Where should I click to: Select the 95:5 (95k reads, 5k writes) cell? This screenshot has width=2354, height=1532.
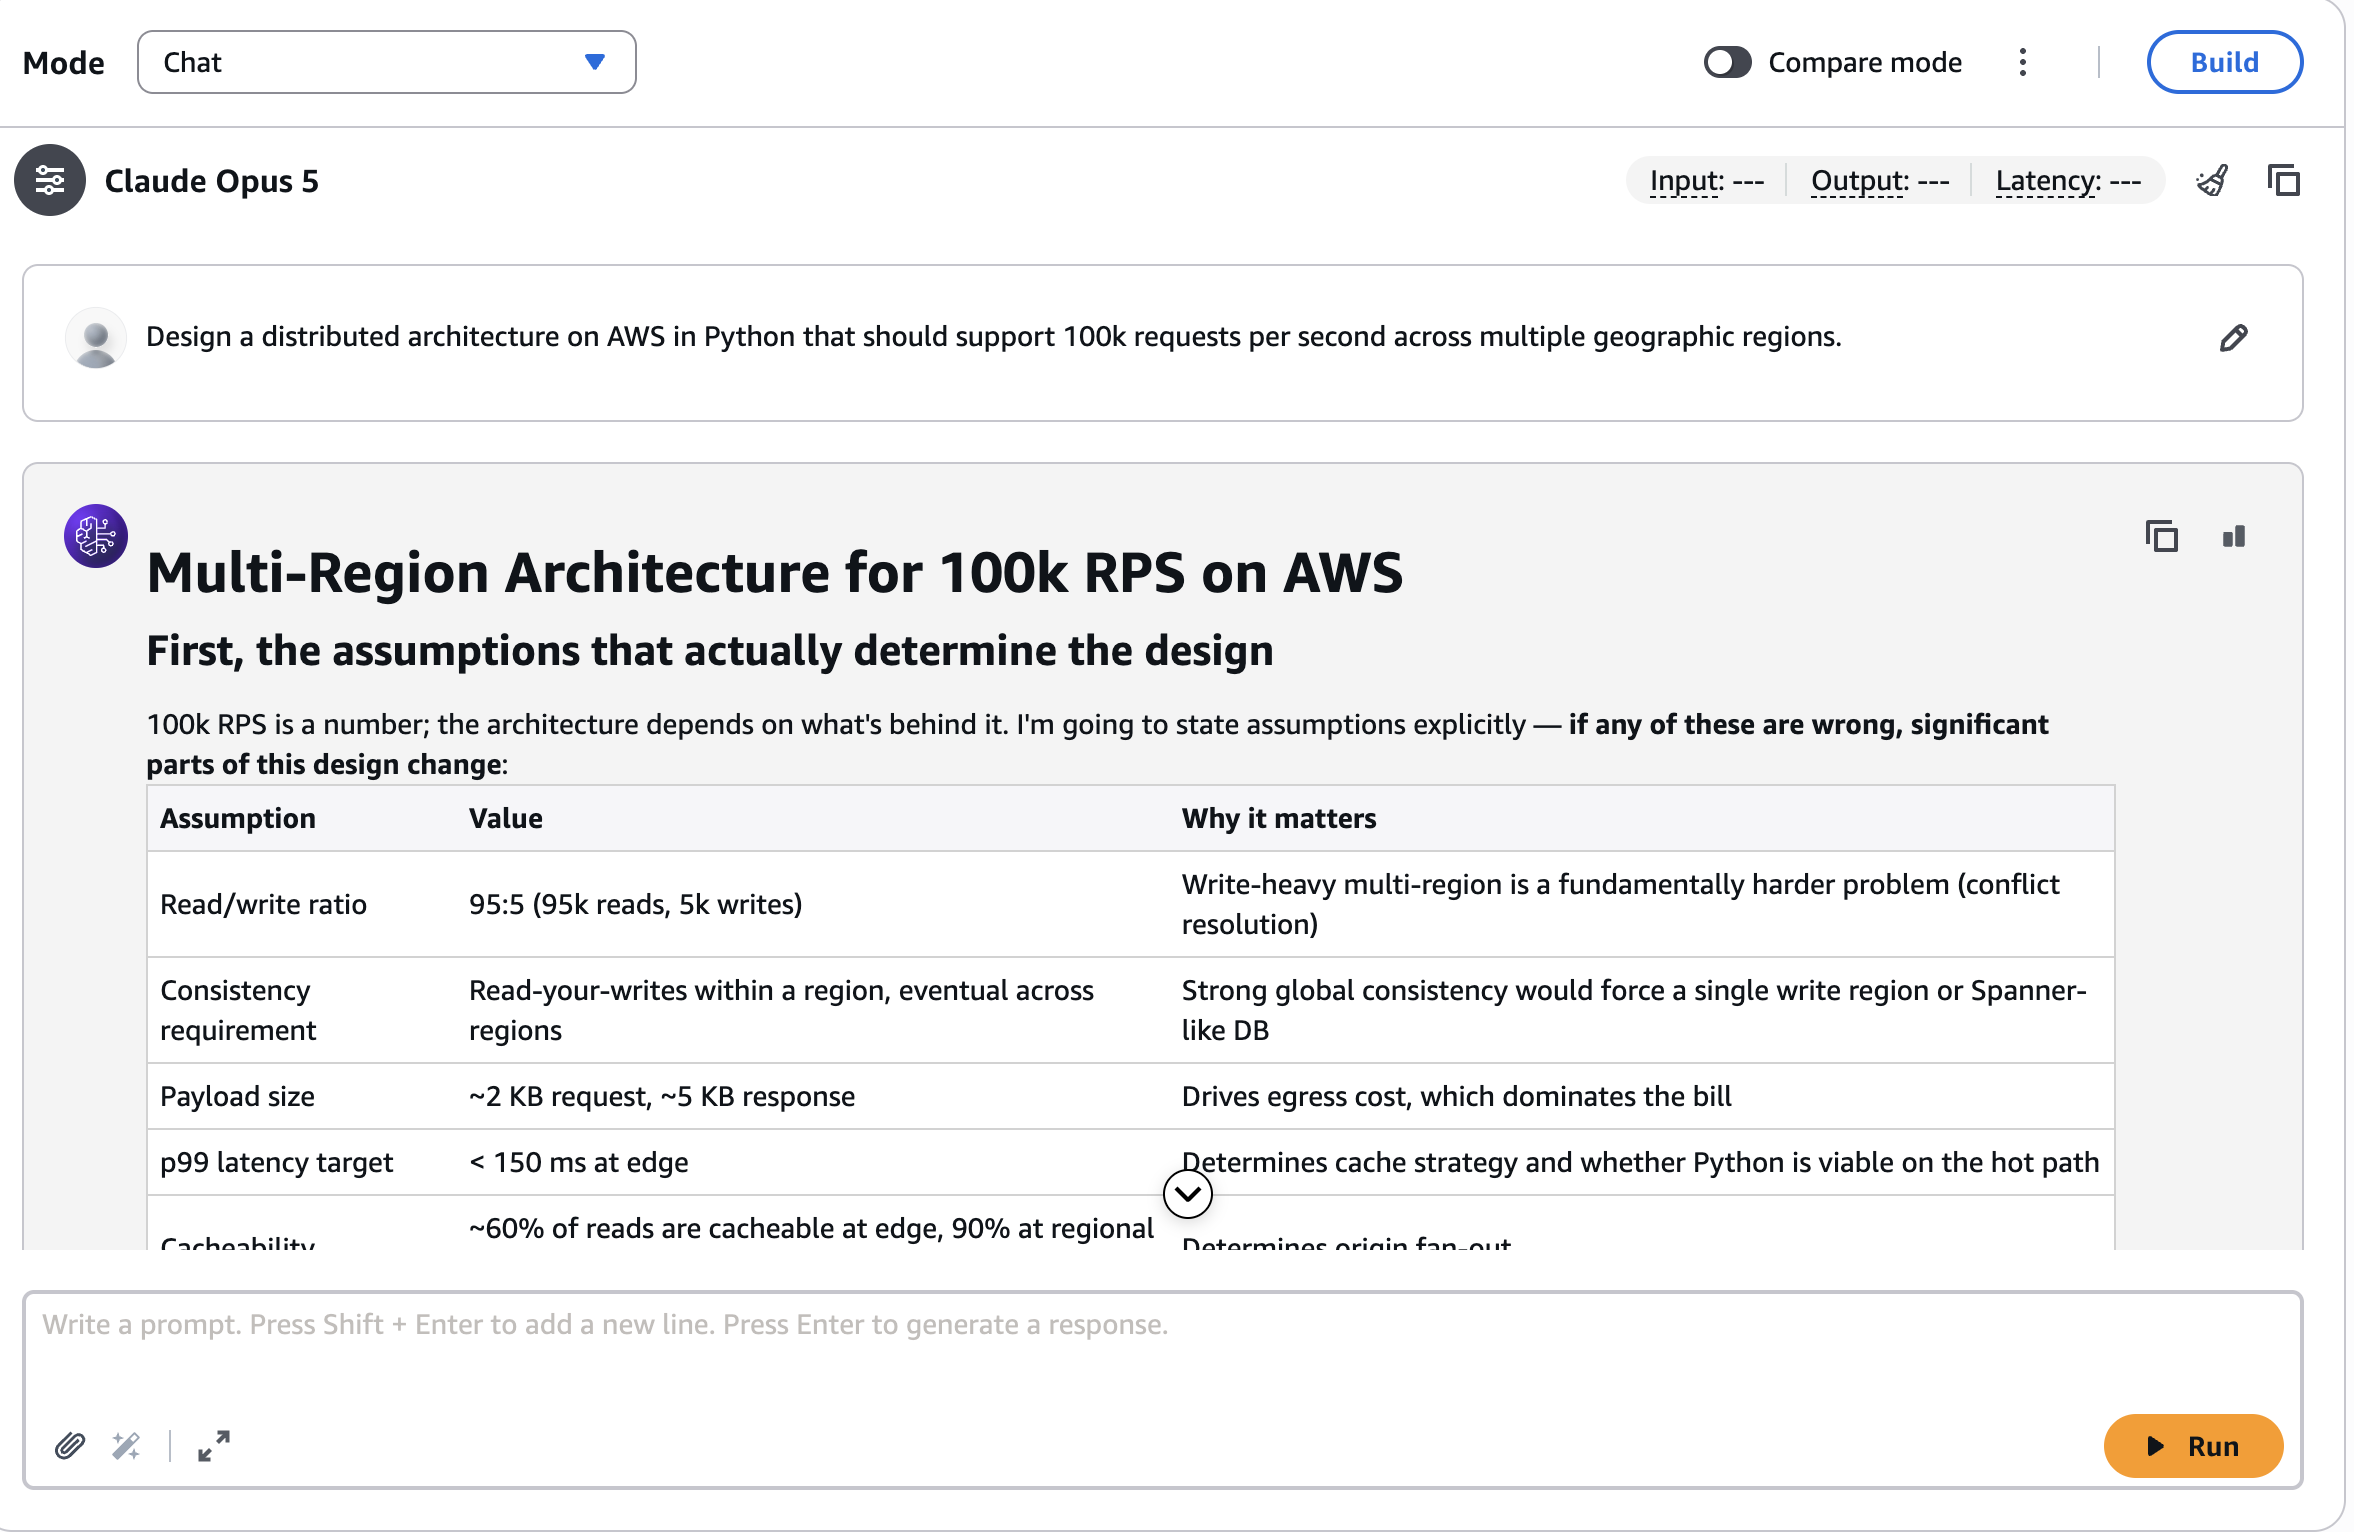(x=813, y=904)
